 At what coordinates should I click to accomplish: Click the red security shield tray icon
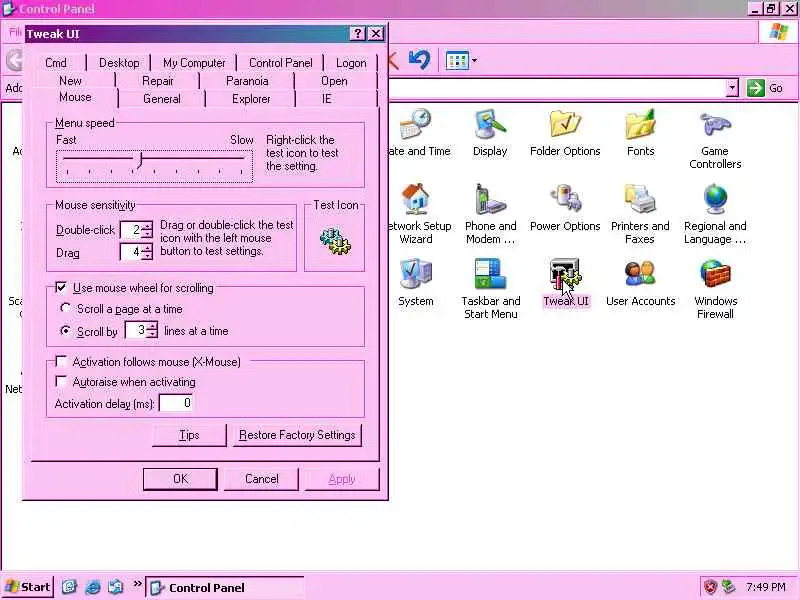click(x=710, y=587)
